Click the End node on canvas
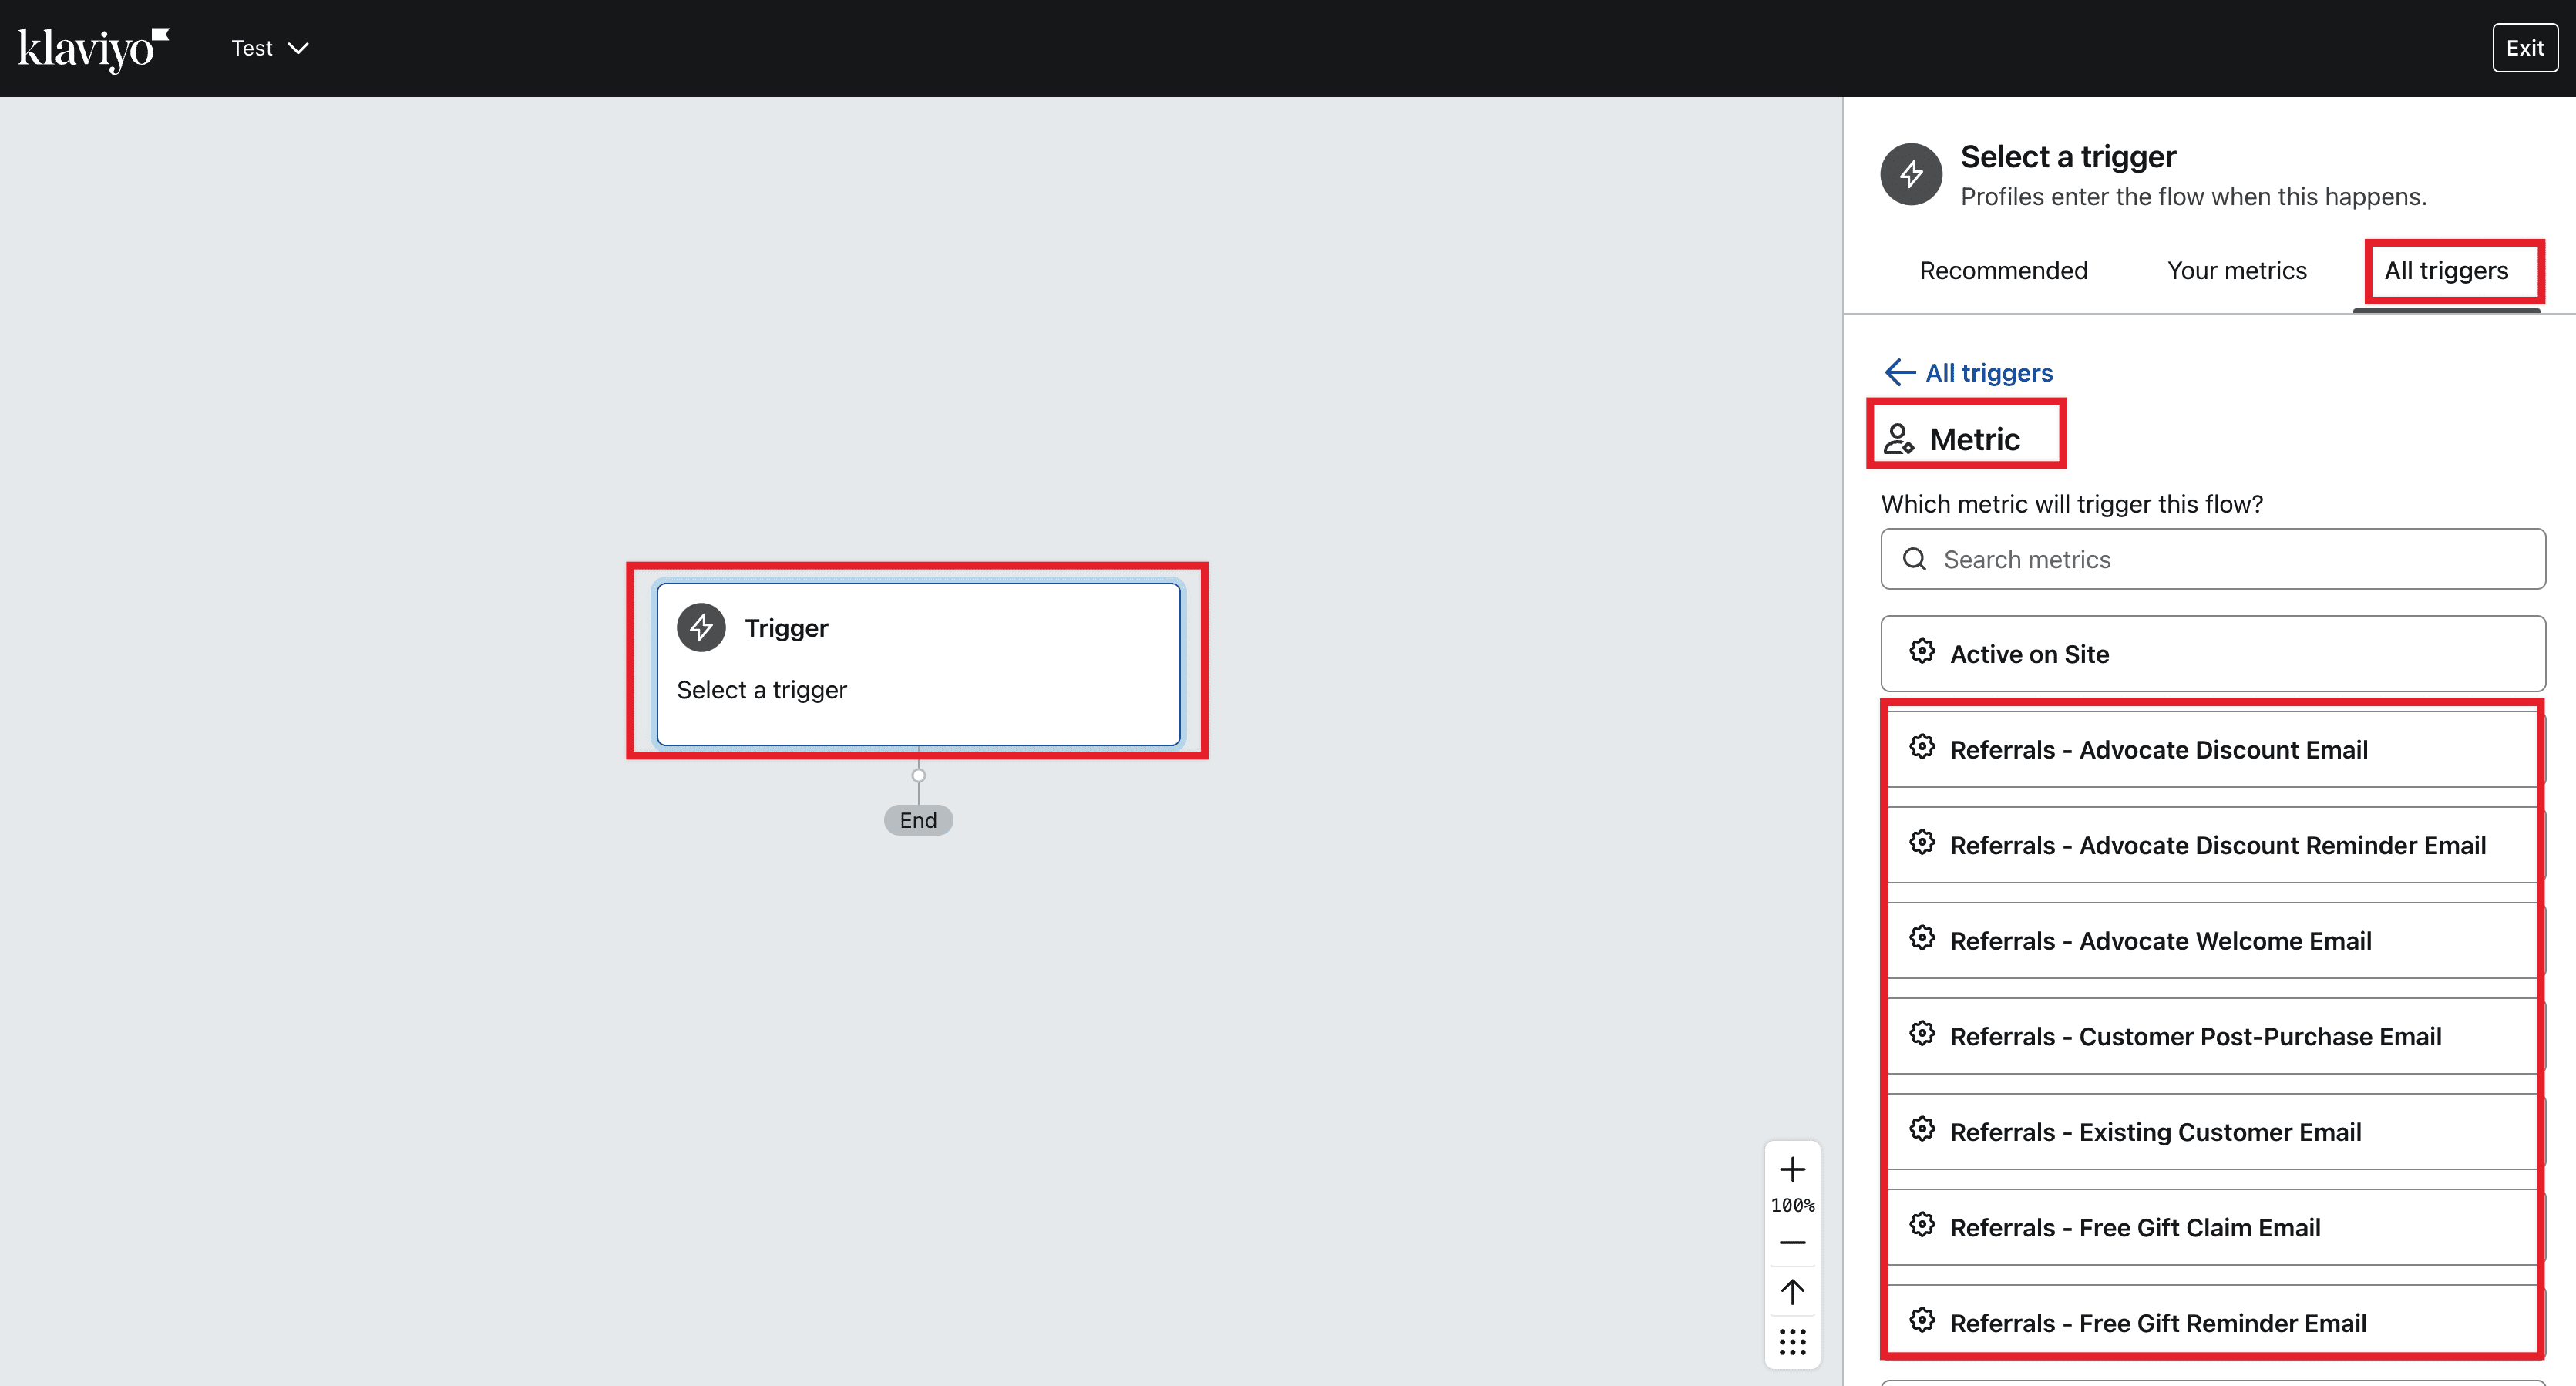 (x=917, y=820)
